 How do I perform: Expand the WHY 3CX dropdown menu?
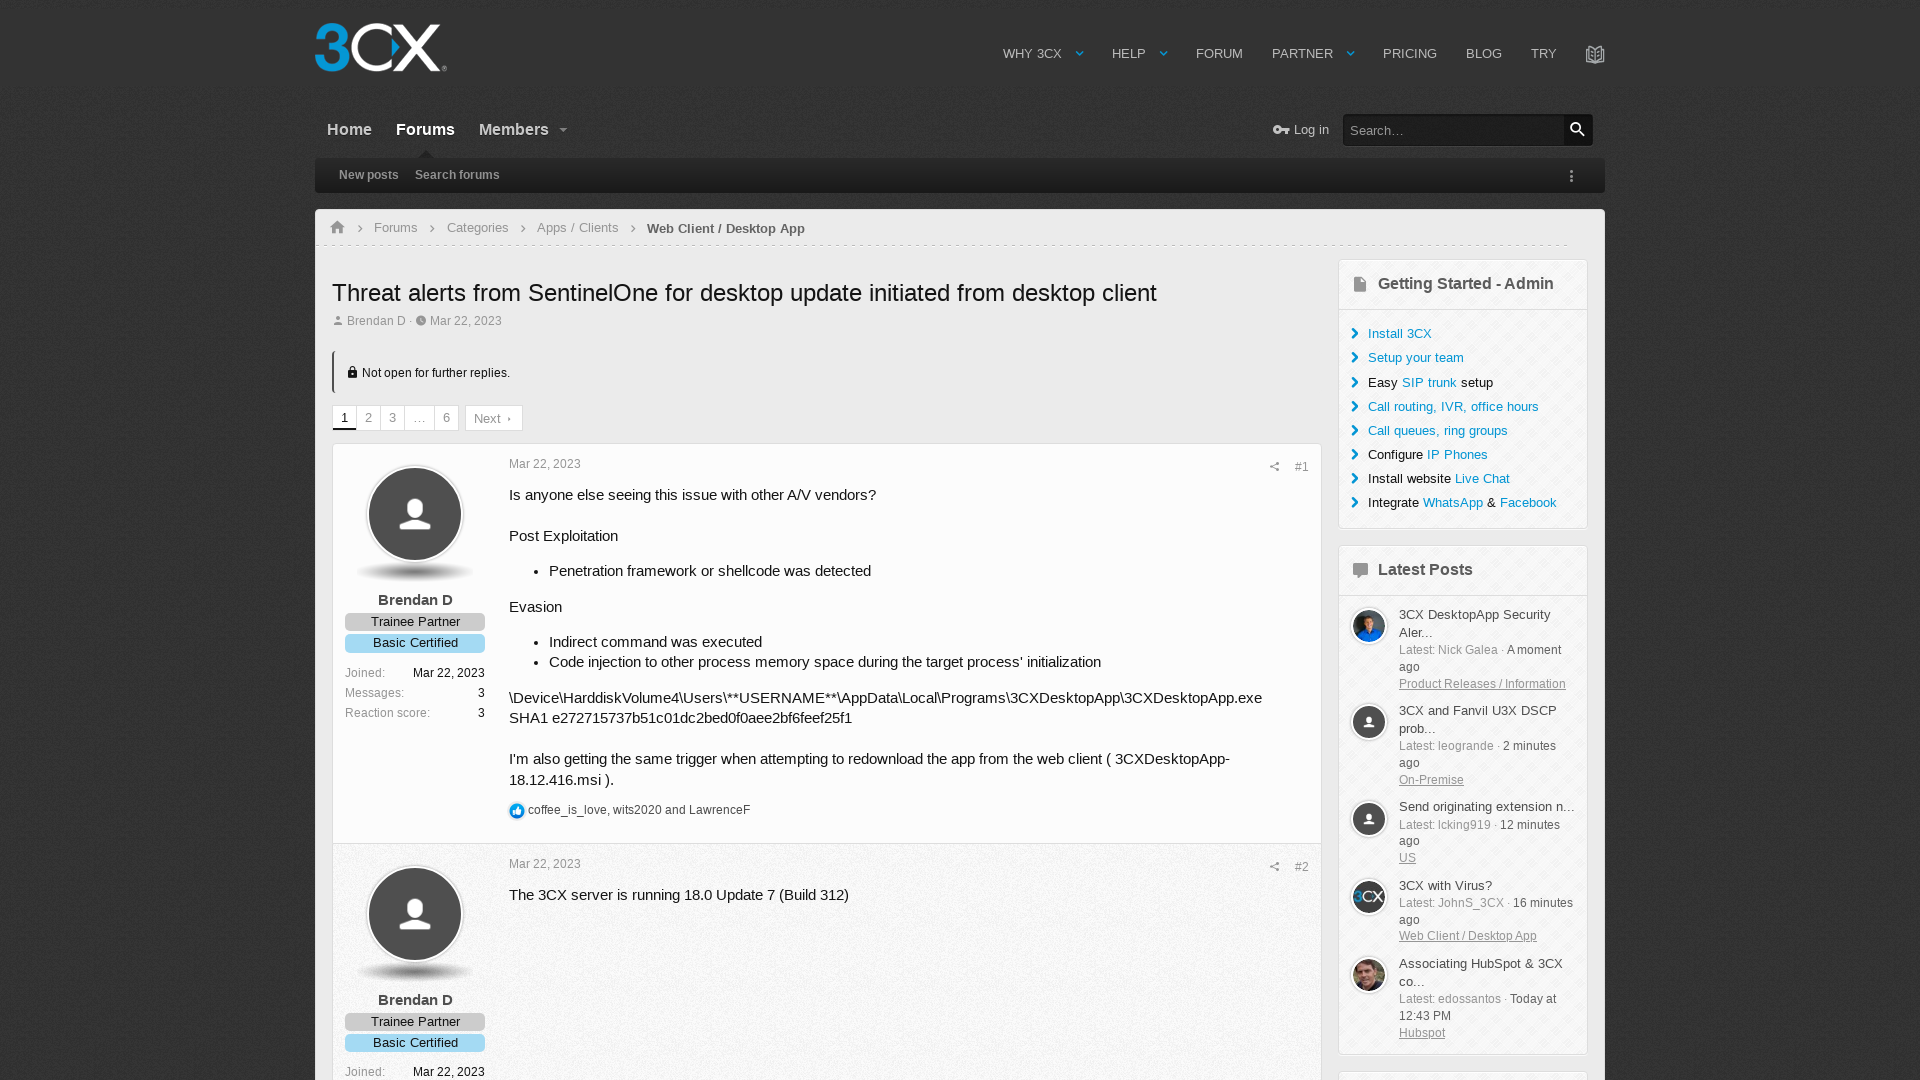pyautogui.click(x=1080, y=53)
